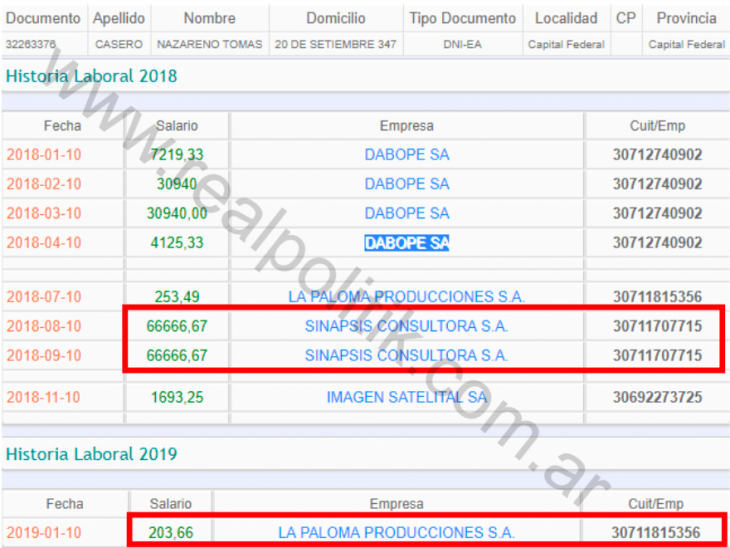The height and width of the screenshot is (548, 730).
Task: Select CUIT 30711707715 in 2018-08-10 row
Action: pyautogui.click(x=657, y=326)
